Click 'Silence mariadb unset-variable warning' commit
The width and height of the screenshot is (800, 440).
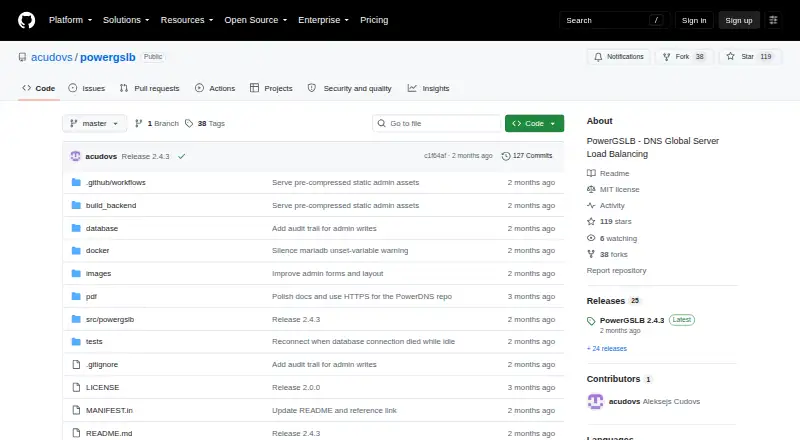pyautogui.click(x=340, y=251)
